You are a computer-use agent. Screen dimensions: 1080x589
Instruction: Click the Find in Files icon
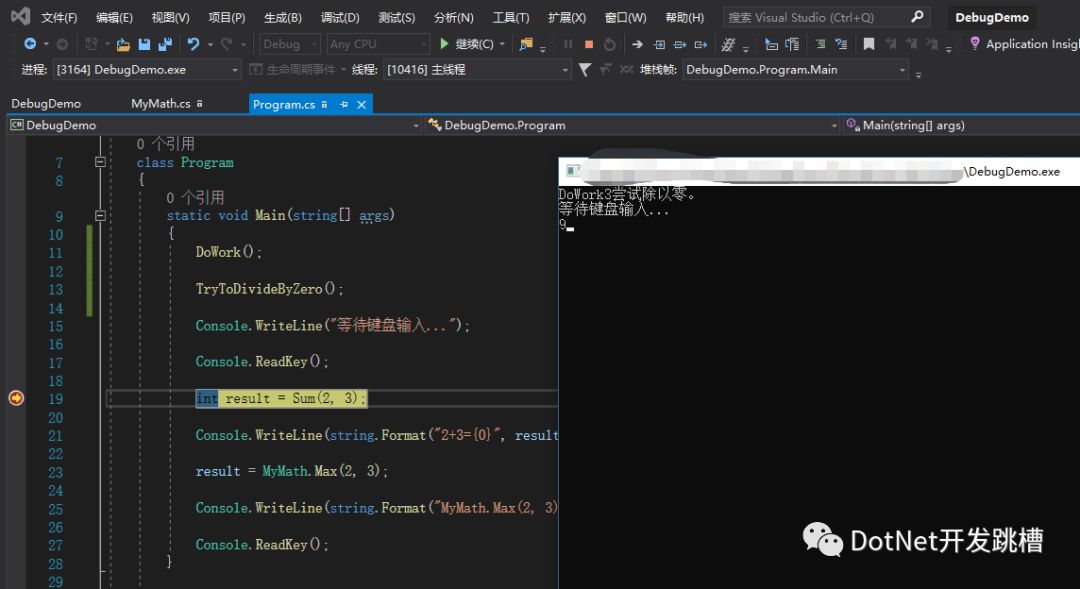[x=526, y=45]
